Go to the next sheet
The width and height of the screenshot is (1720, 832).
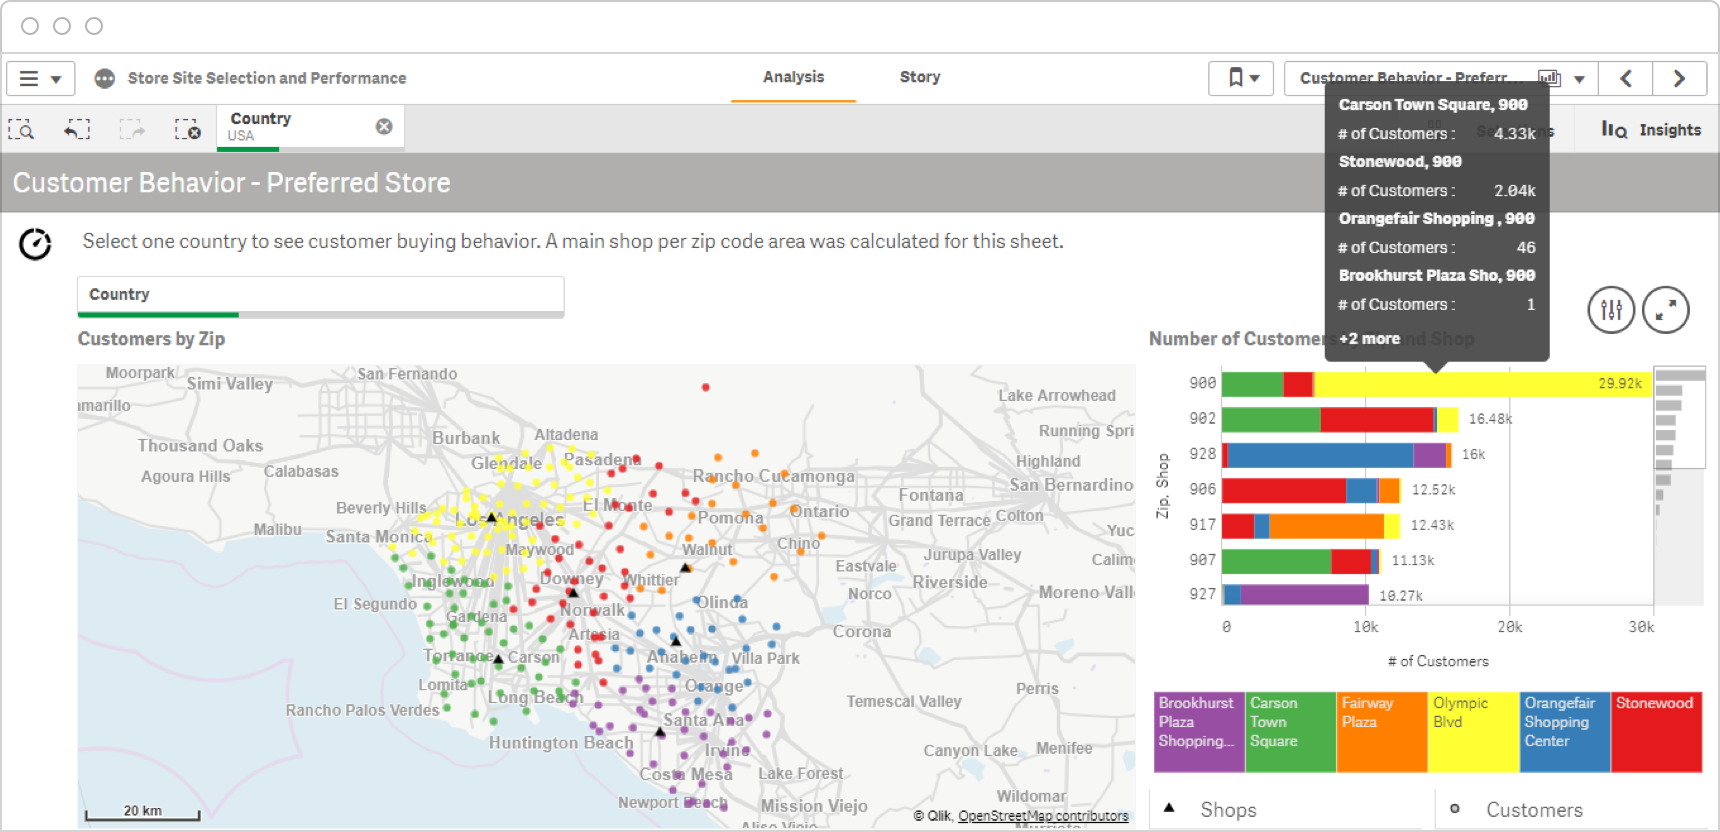1679,78
